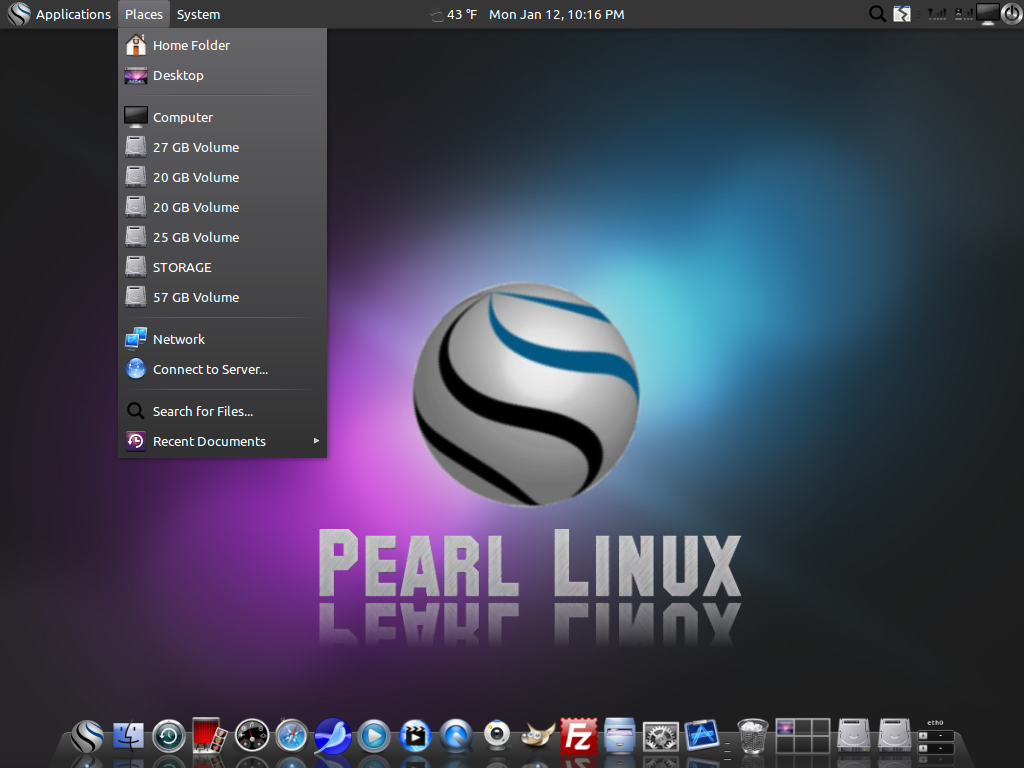The width and height of the screenshot is (1024, 768).
Task: Open the Trash in the dock
Action: point(752,736)
